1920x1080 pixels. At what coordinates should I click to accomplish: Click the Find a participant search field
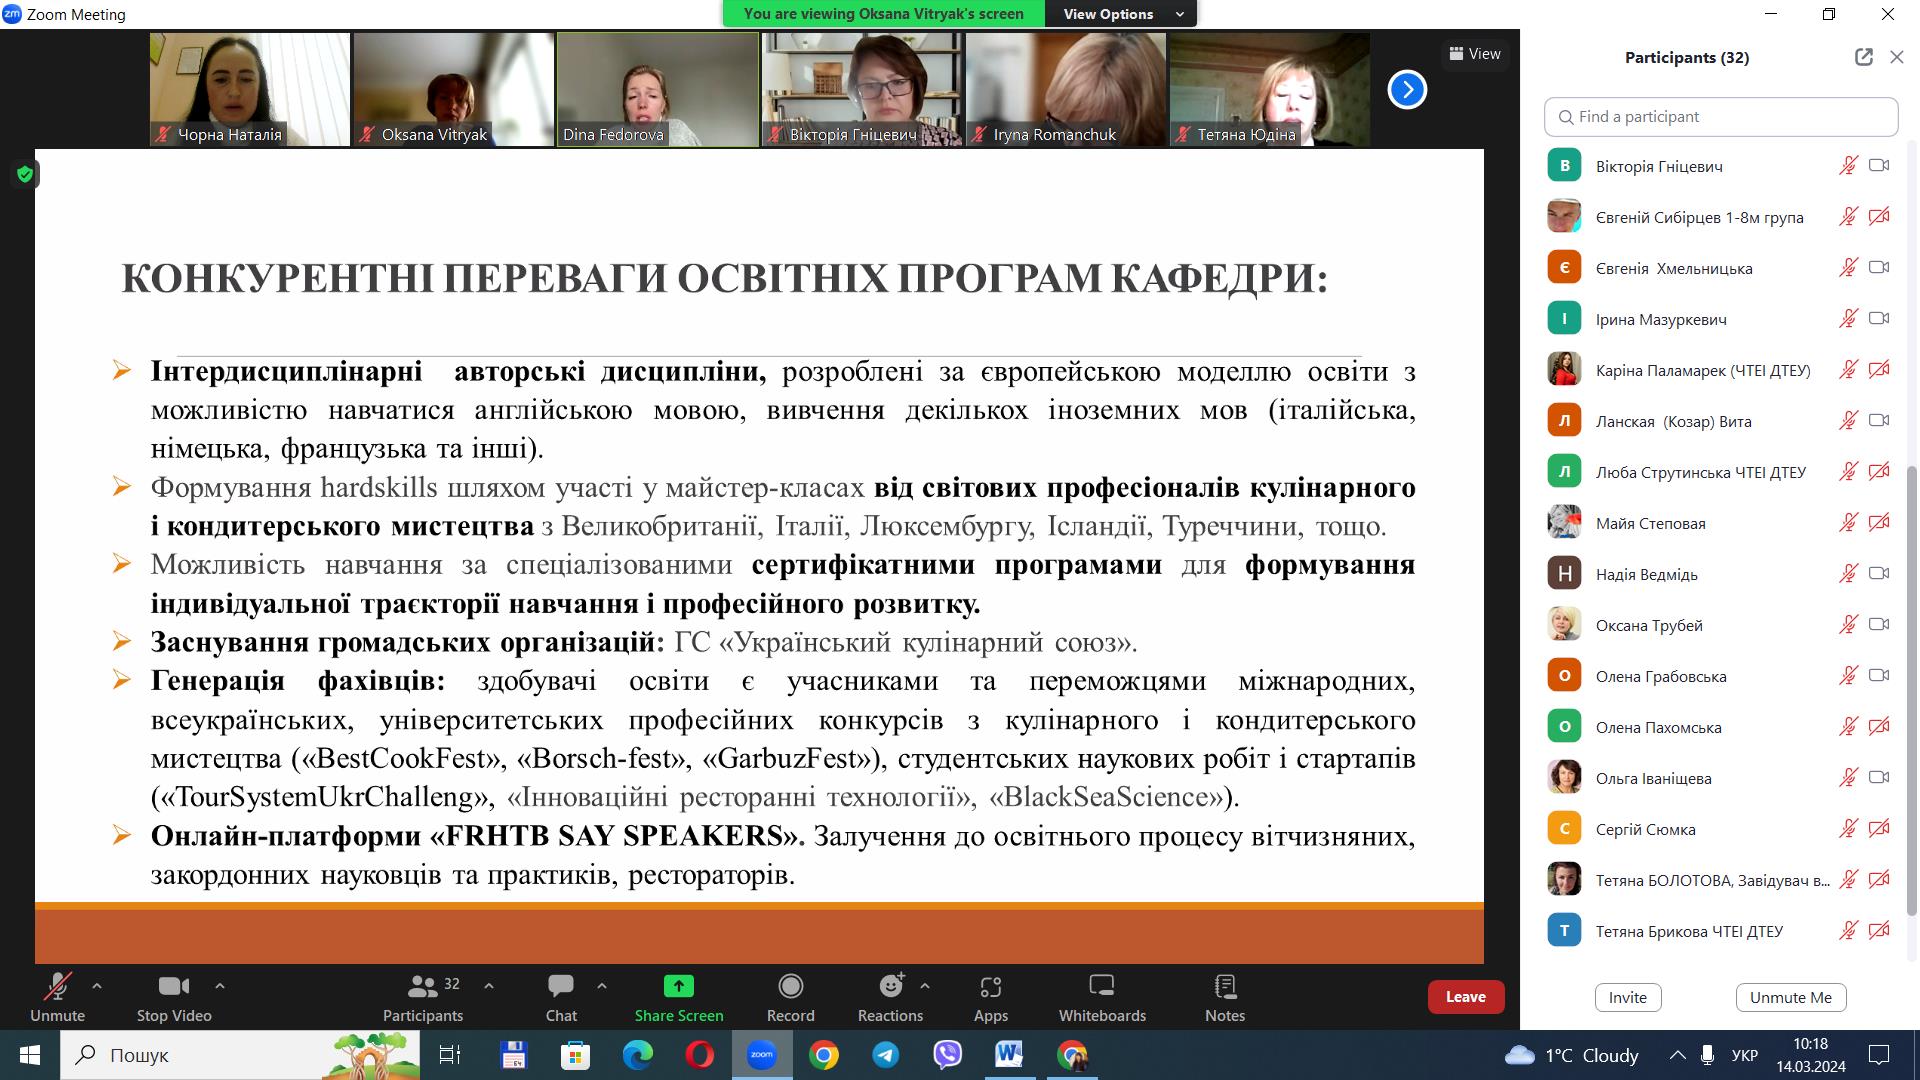[1720, 117]
